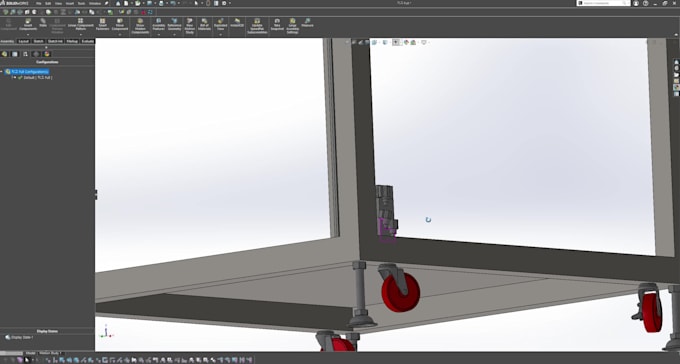Expand Reference Geometry dropdown arrow
The image size is (680, 364).
174,34
